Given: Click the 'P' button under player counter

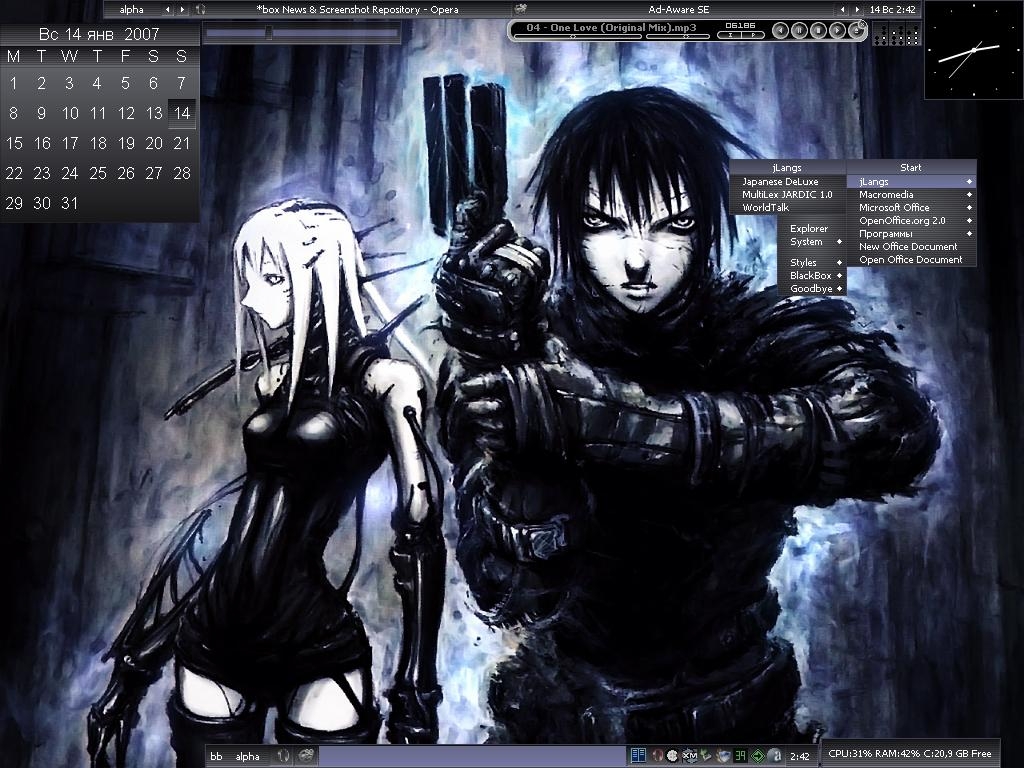Looking at the screenshot, I should 753,35.
